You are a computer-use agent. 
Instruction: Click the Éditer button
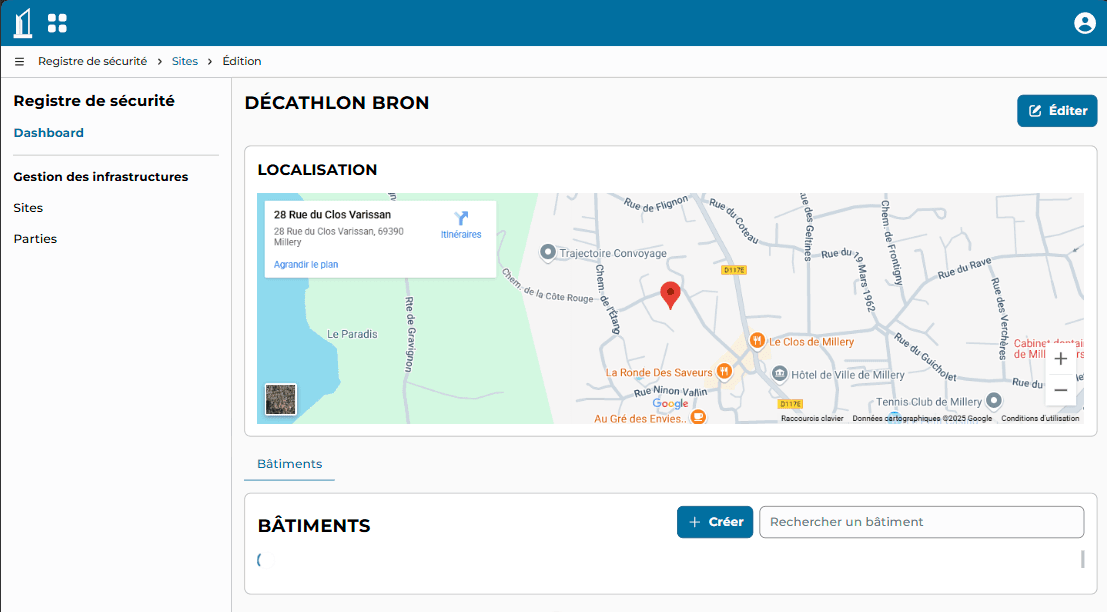pyautogui.click(x=1057, y=111)
